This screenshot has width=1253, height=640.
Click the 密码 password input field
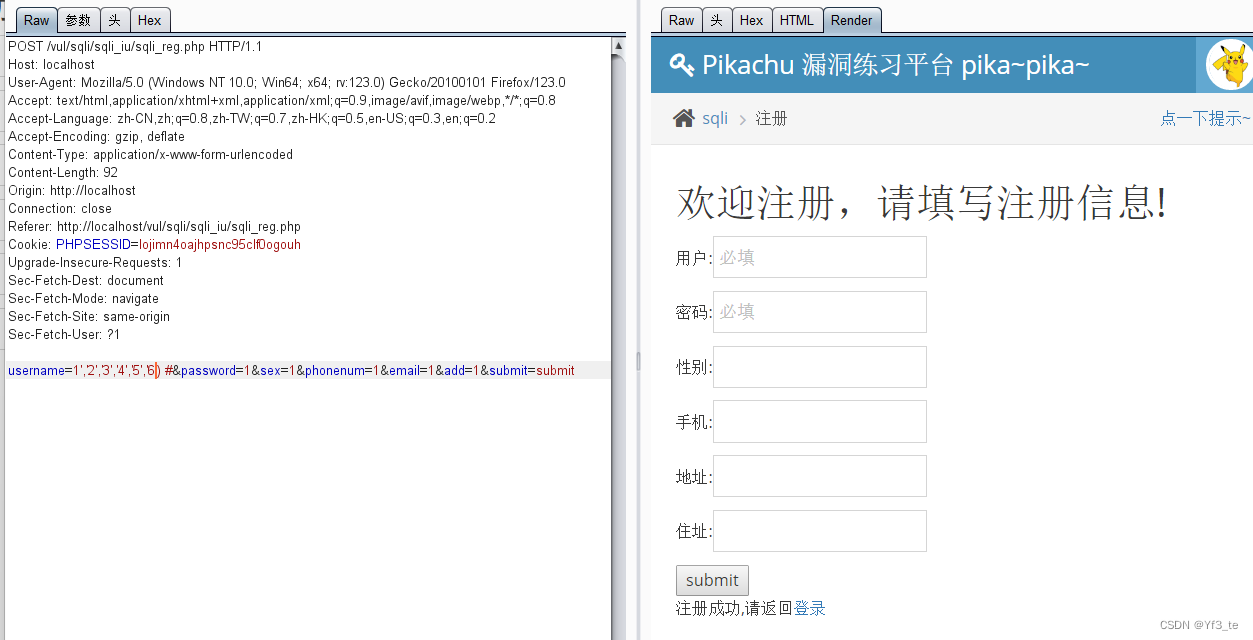819,312
